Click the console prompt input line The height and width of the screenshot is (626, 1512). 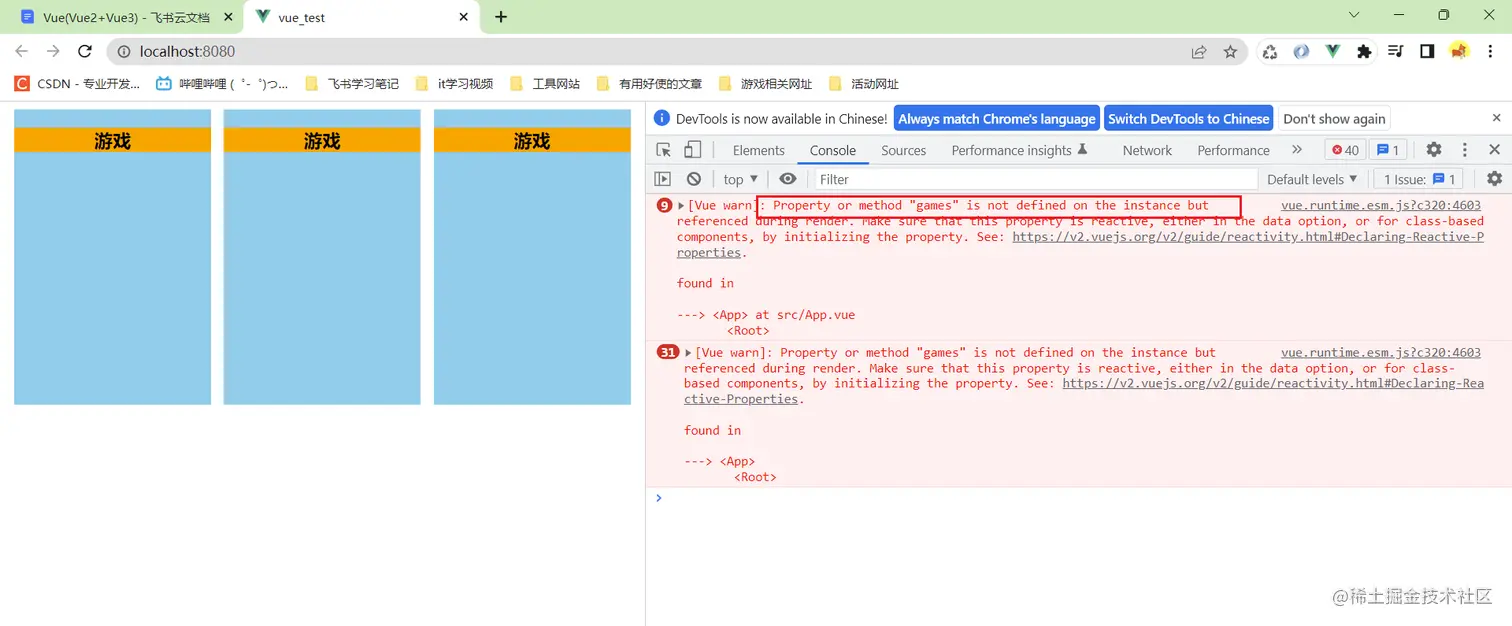[1085, 497]
